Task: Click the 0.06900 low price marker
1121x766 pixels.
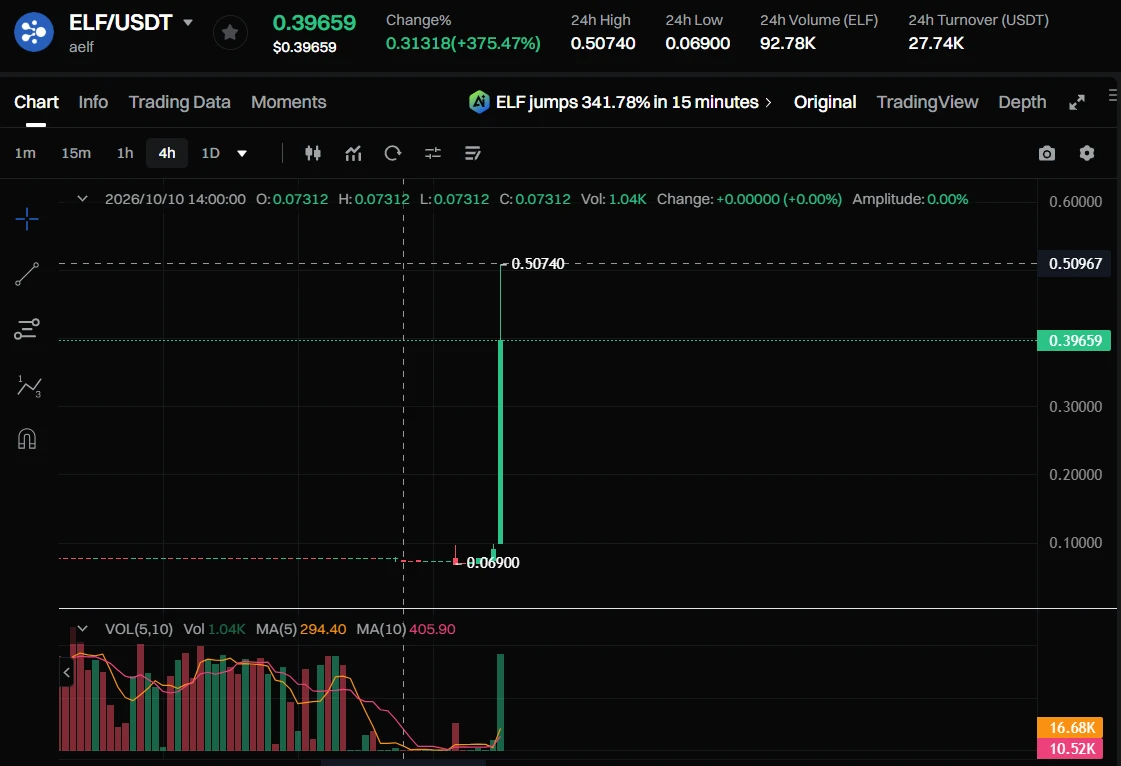Action: point(493,563)
